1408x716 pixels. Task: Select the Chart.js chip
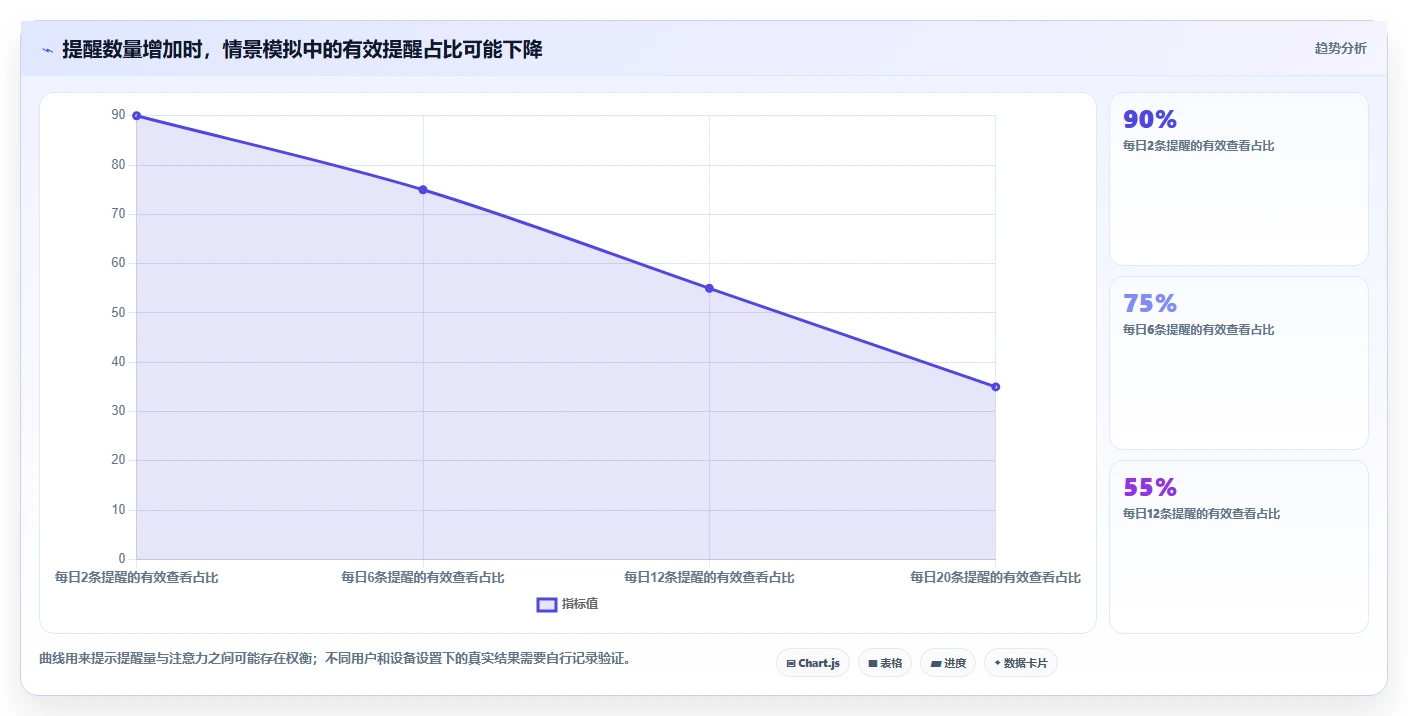[813, 663]
